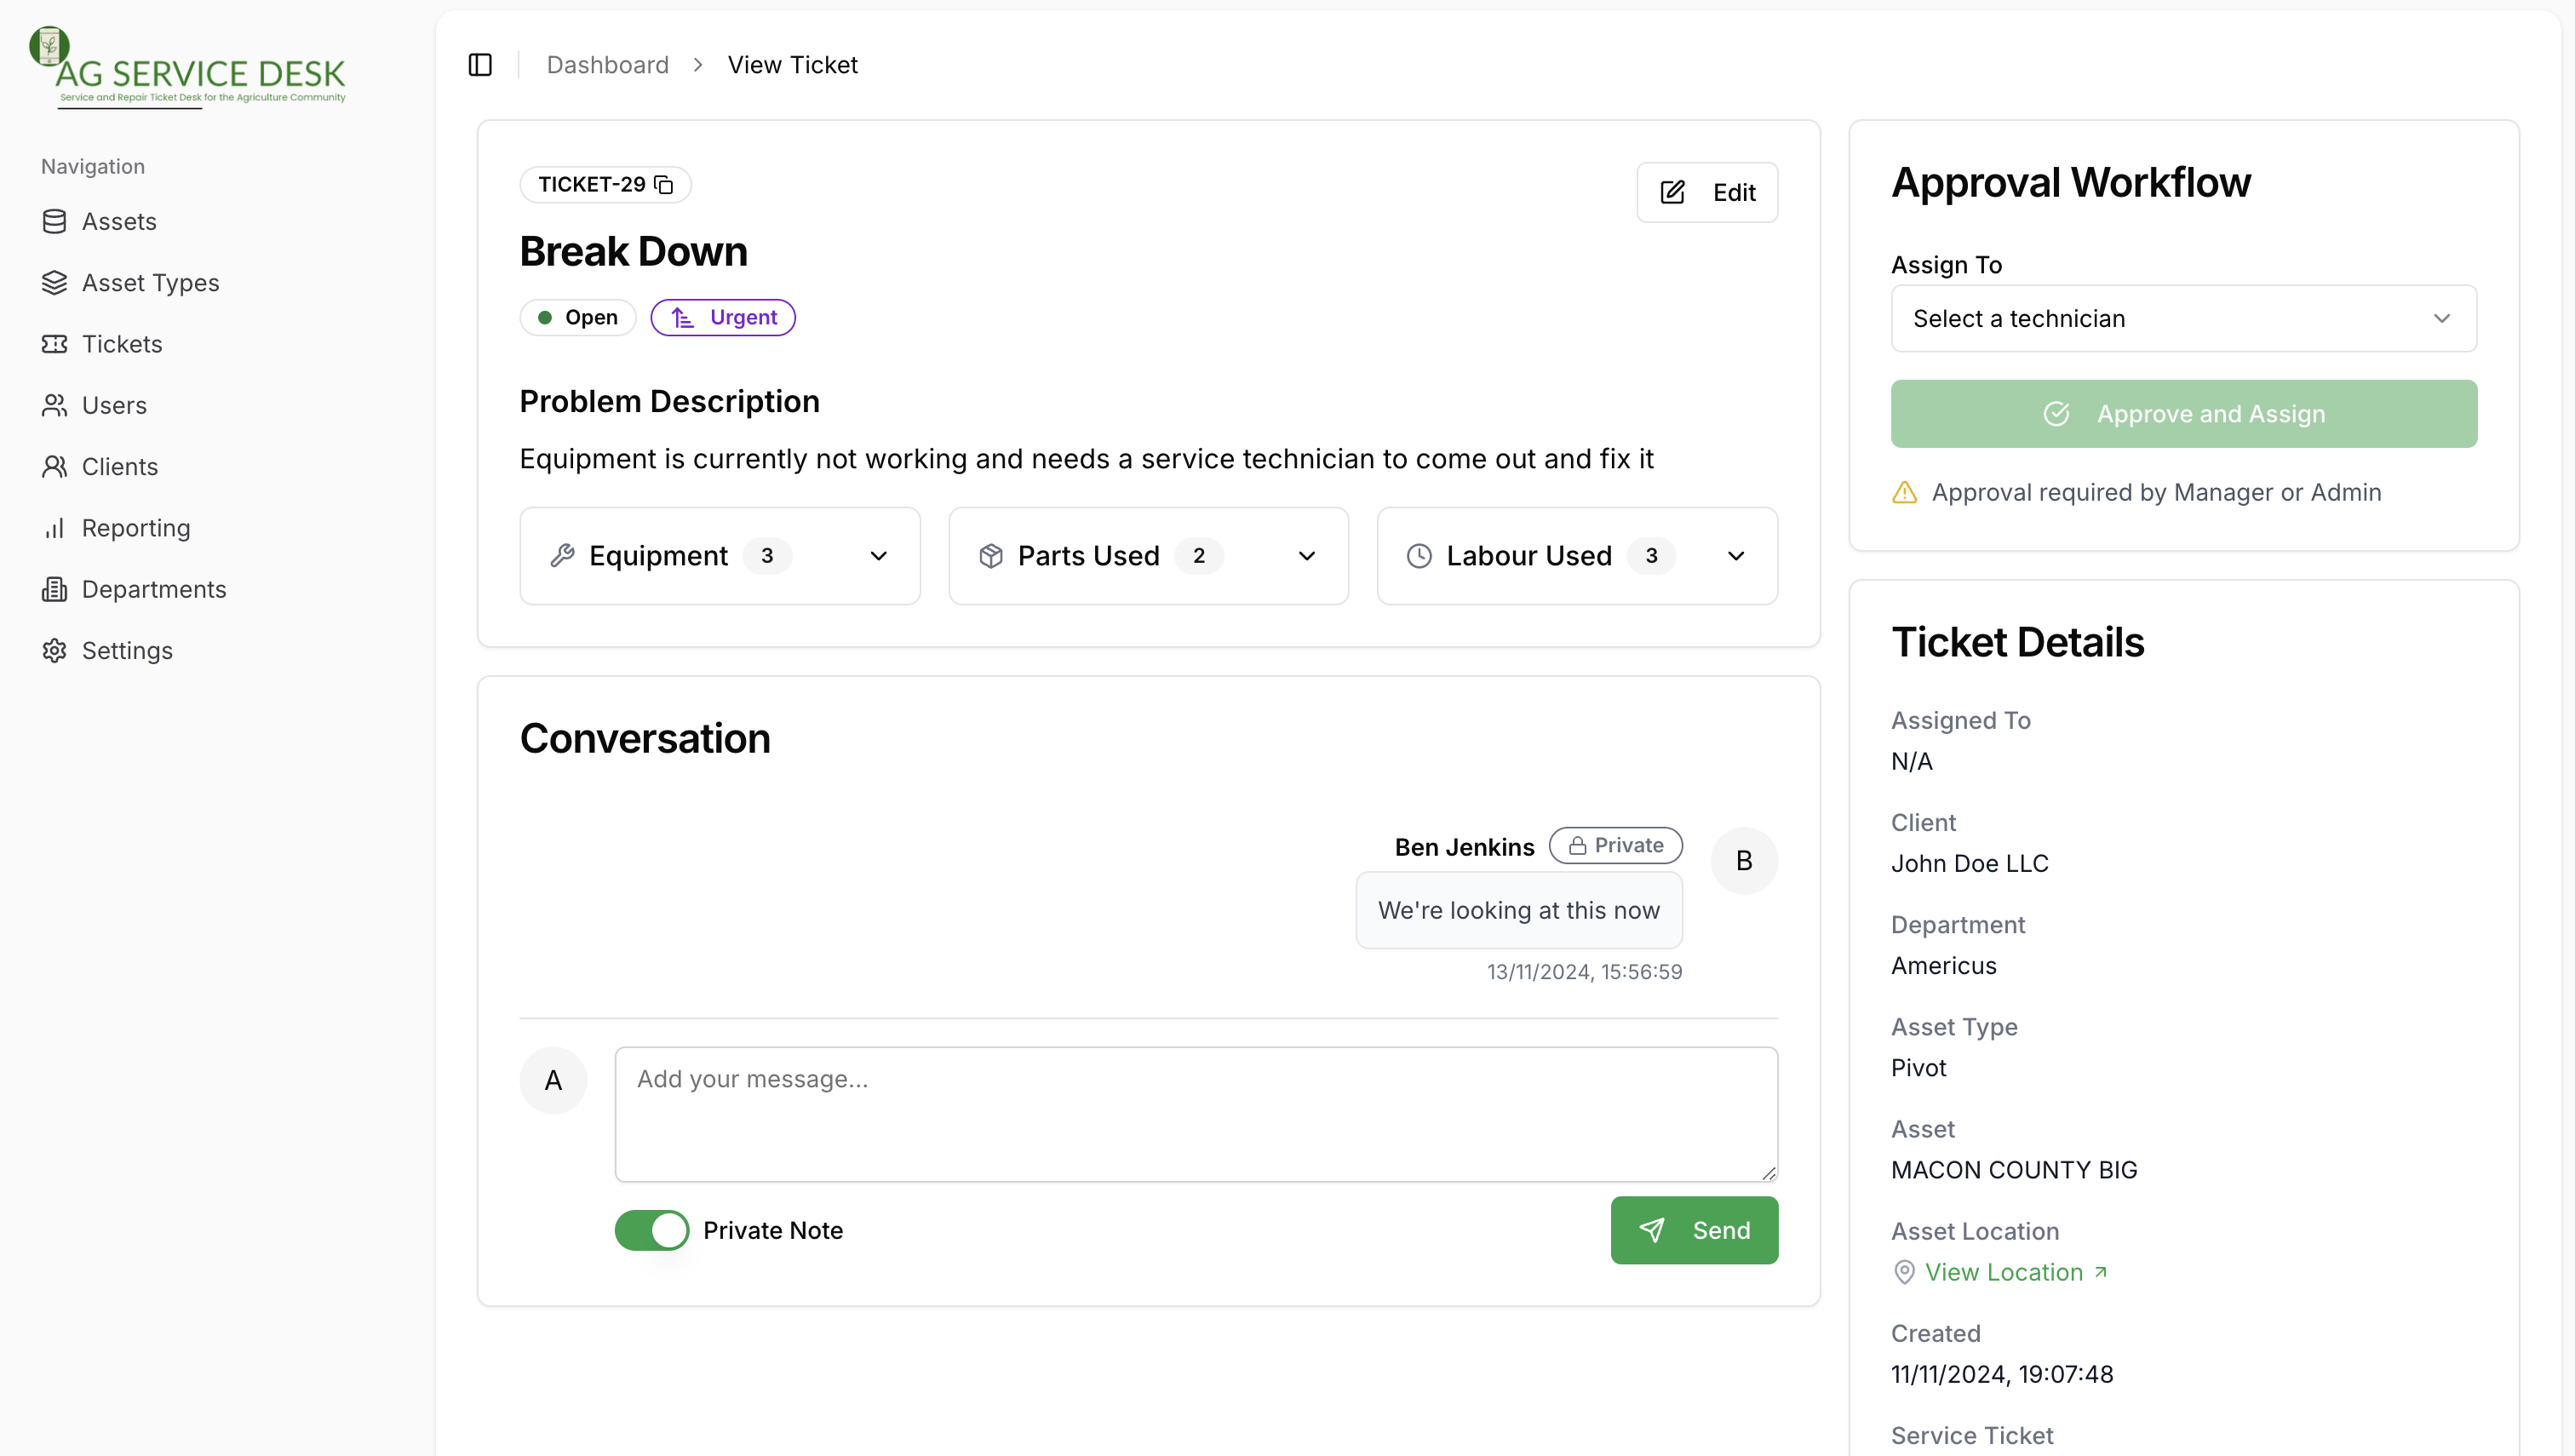Go to Dashboard via the breadcrumb

click(x=607, y=64)
